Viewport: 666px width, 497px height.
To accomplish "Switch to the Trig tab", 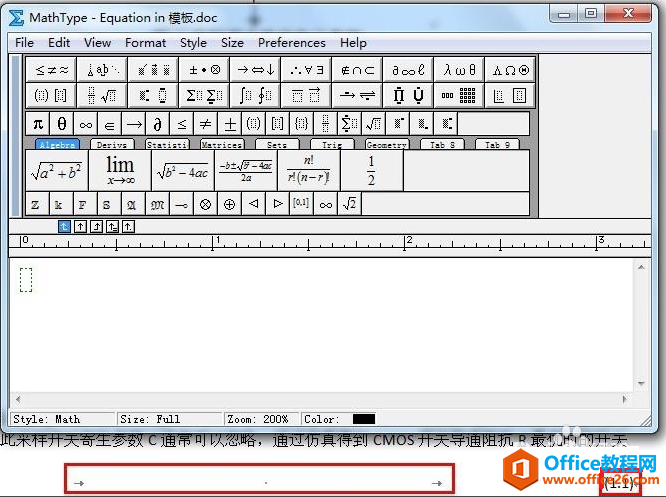I will 332,144.
